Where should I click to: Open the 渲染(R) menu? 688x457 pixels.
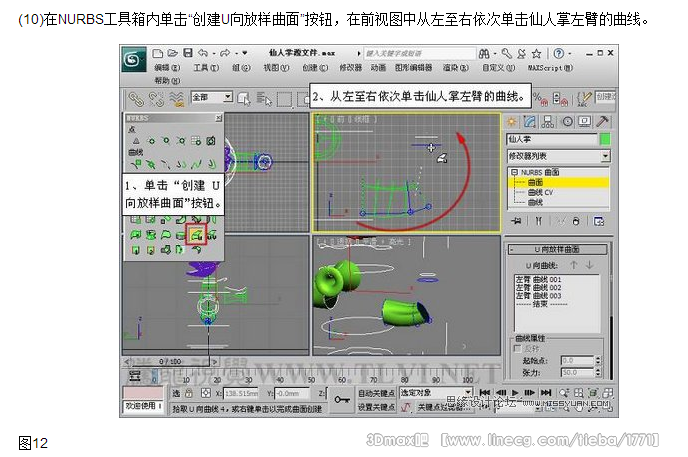455,68
